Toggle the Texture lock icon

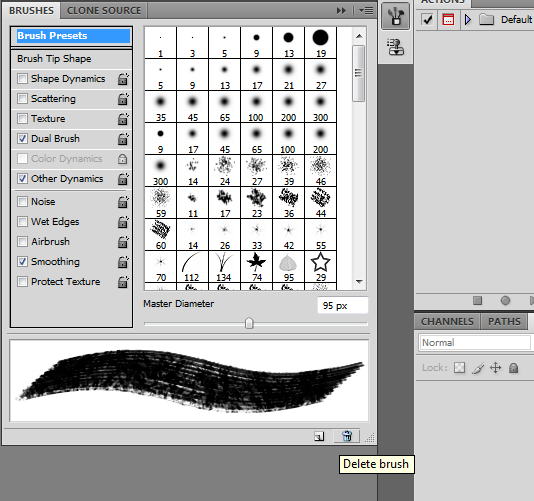123,119
